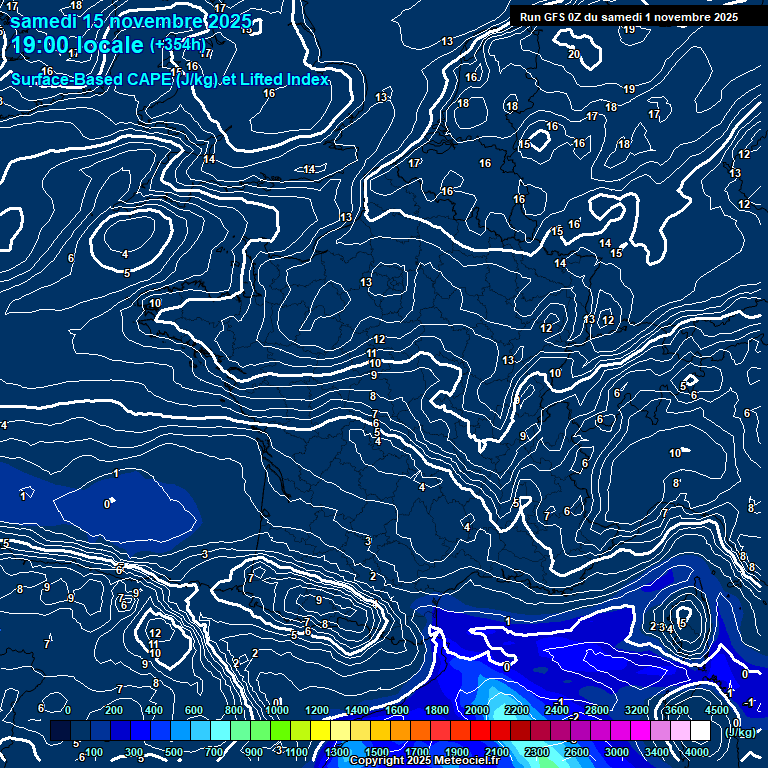Click the '3200' label above the color scale

tap(637, 710)
